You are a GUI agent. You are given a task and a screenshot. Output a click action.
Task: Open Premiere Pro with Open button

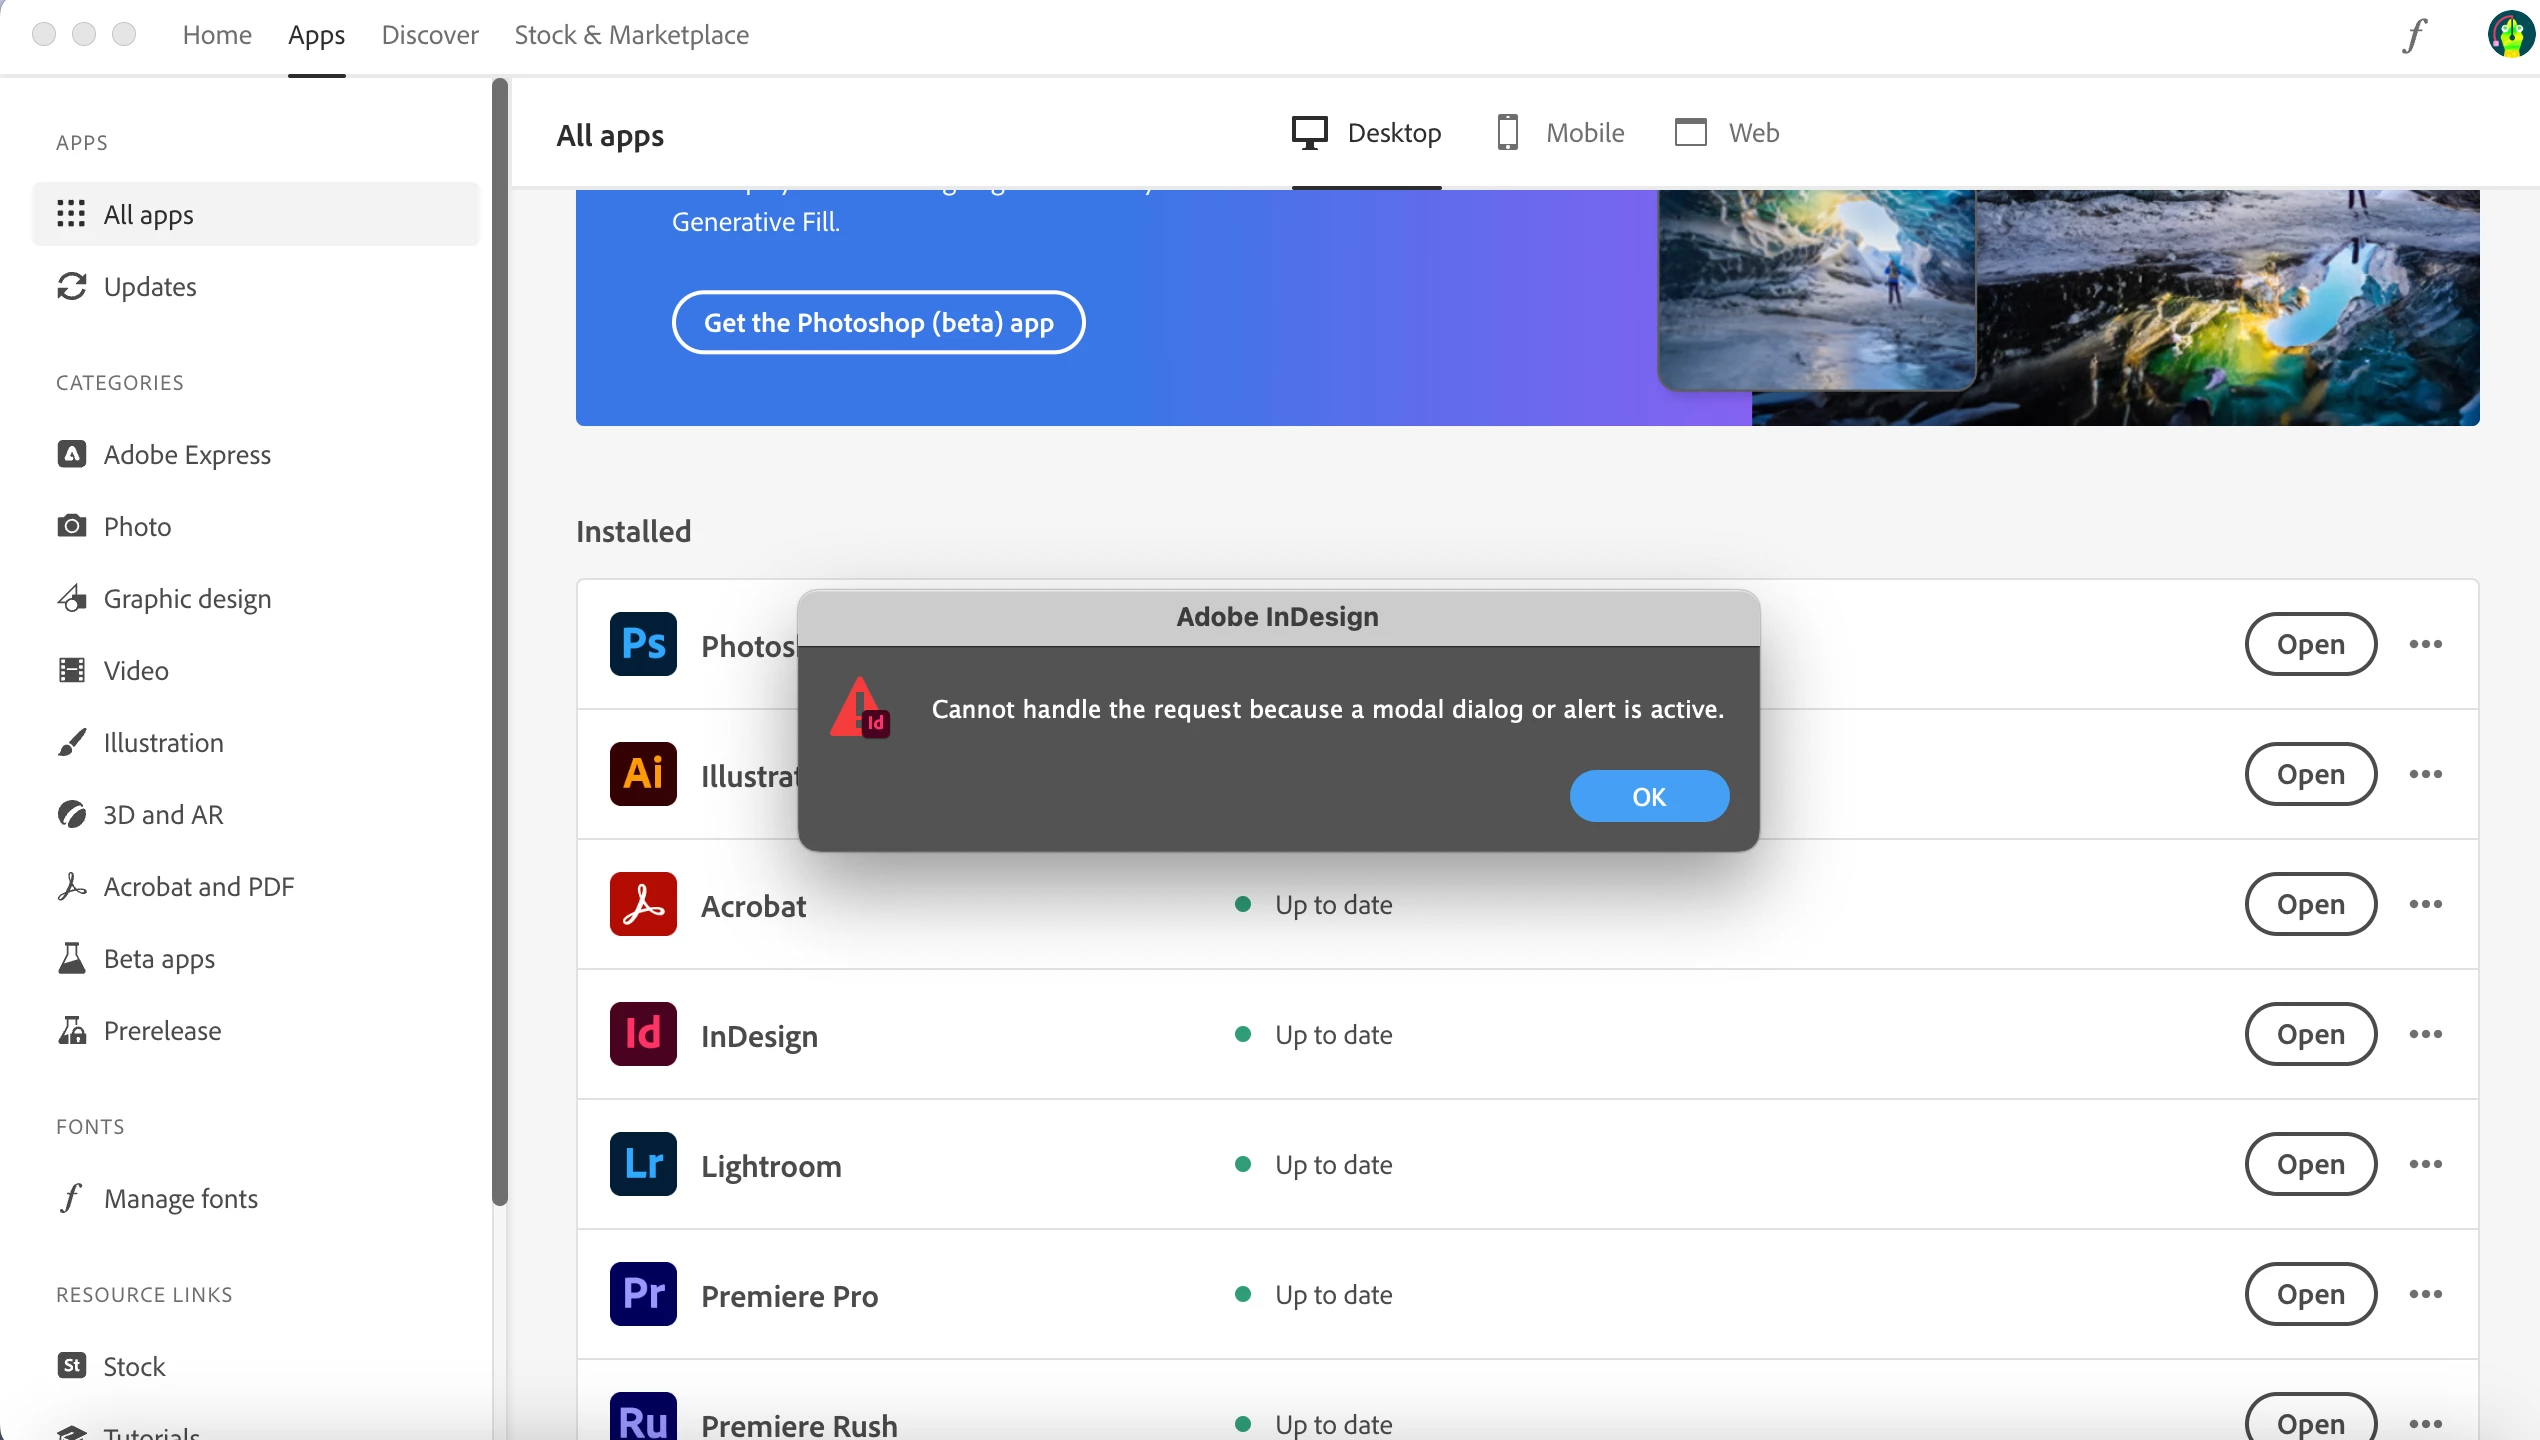coord(2310,1294)
